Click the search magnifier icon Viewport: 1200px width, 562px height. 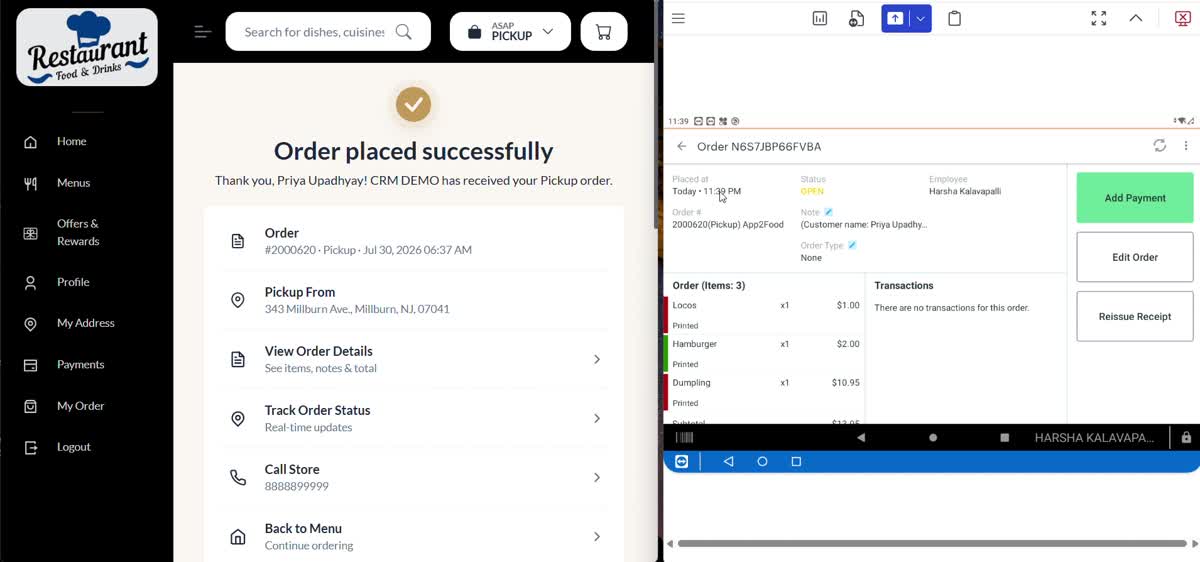404,32
